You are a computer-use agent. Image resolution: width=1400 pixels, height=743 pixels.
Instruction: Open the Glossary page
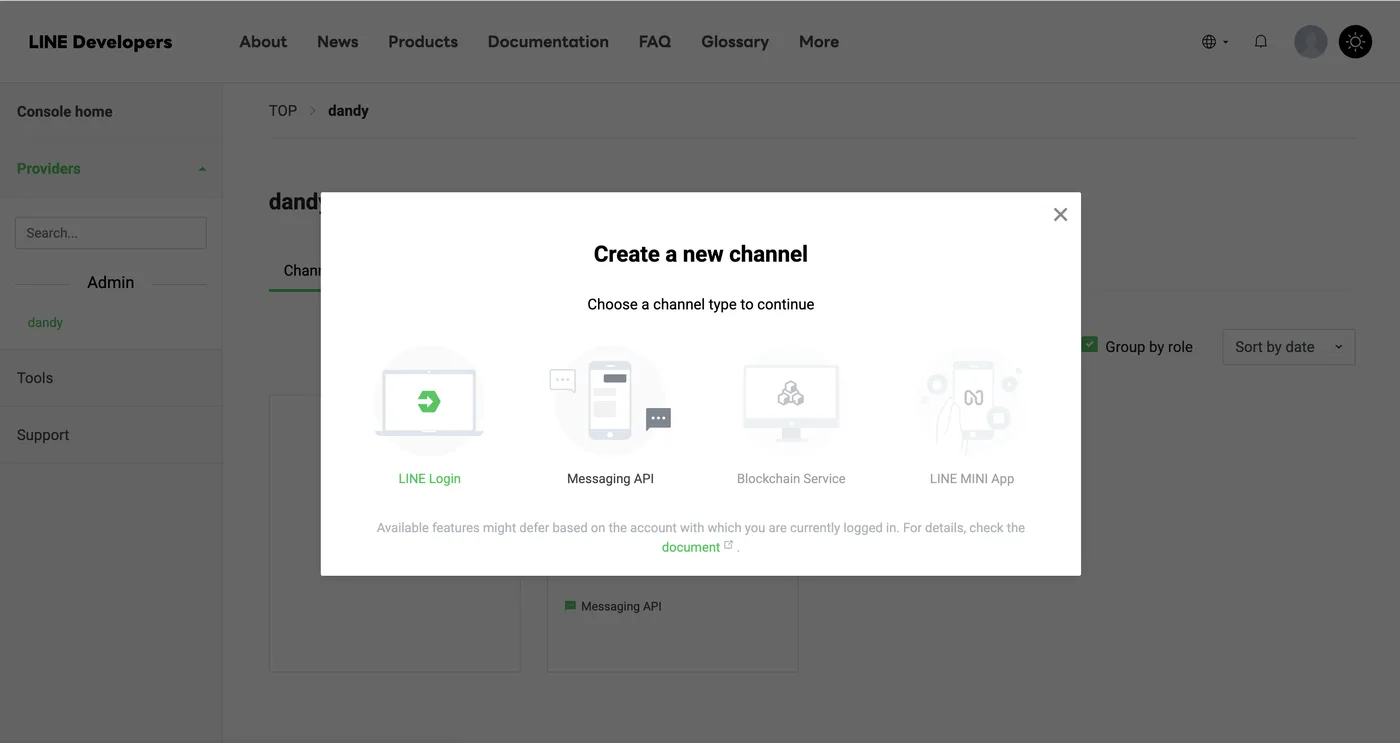point(735,42)
